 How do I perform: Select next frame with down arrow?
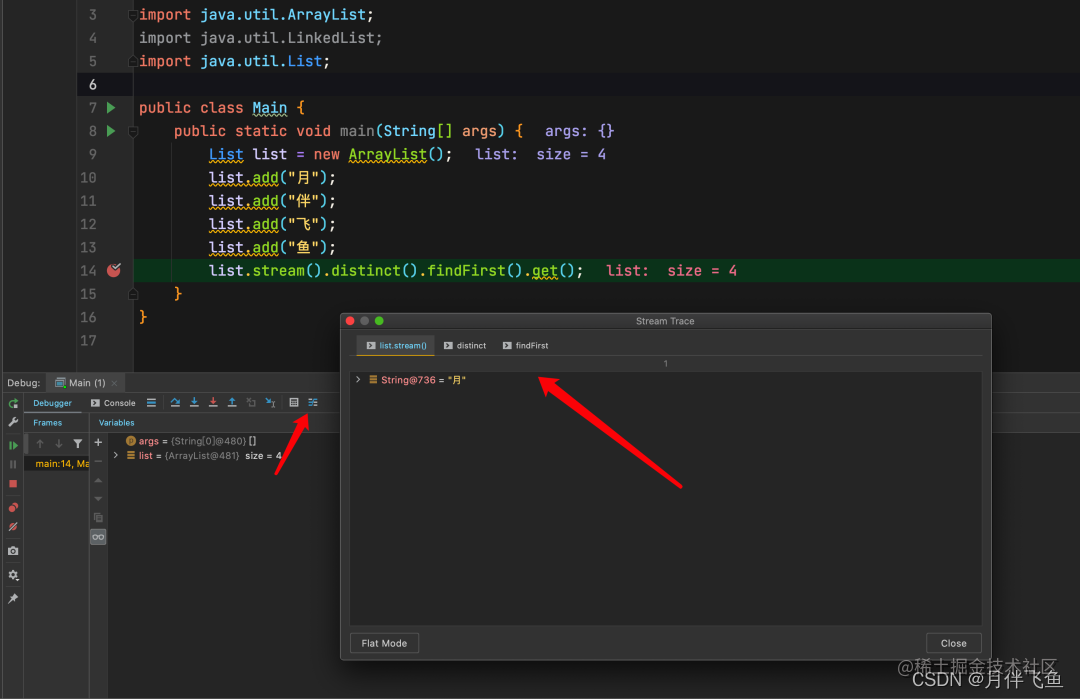59,444
